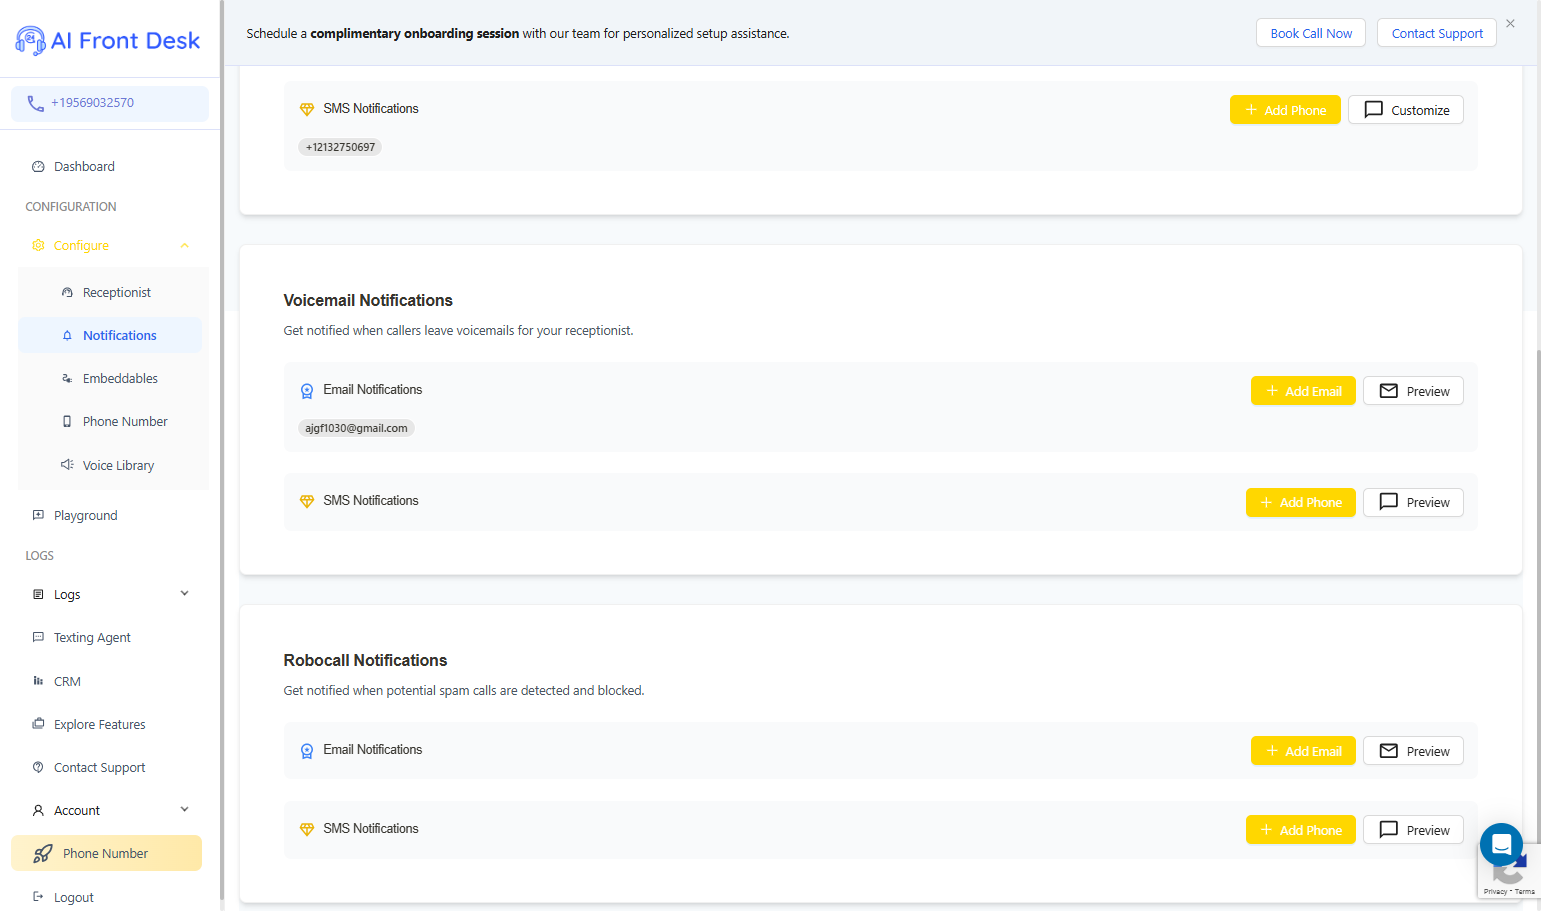Open Receptionist settings
The image size is (1541, 911).
tap(110, 292)
